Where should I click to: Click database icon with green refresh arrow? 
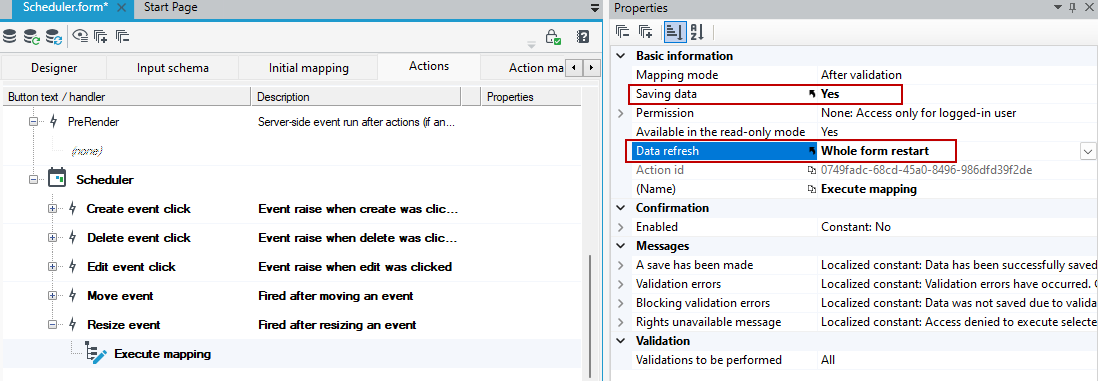(x=32, y=36)
